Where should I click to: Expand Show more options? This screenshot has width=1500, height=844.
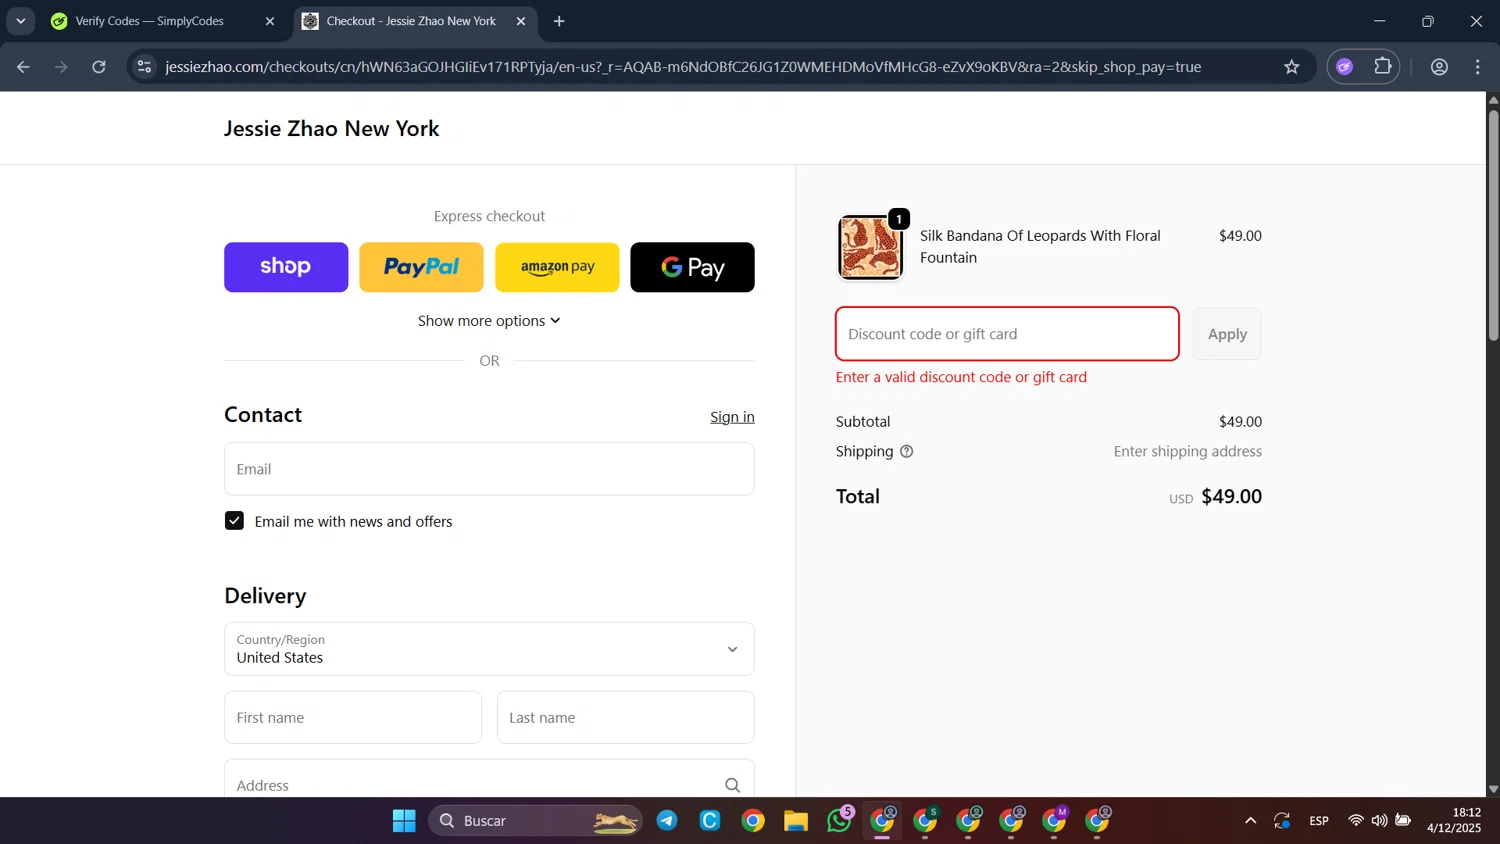click(489, 321)
